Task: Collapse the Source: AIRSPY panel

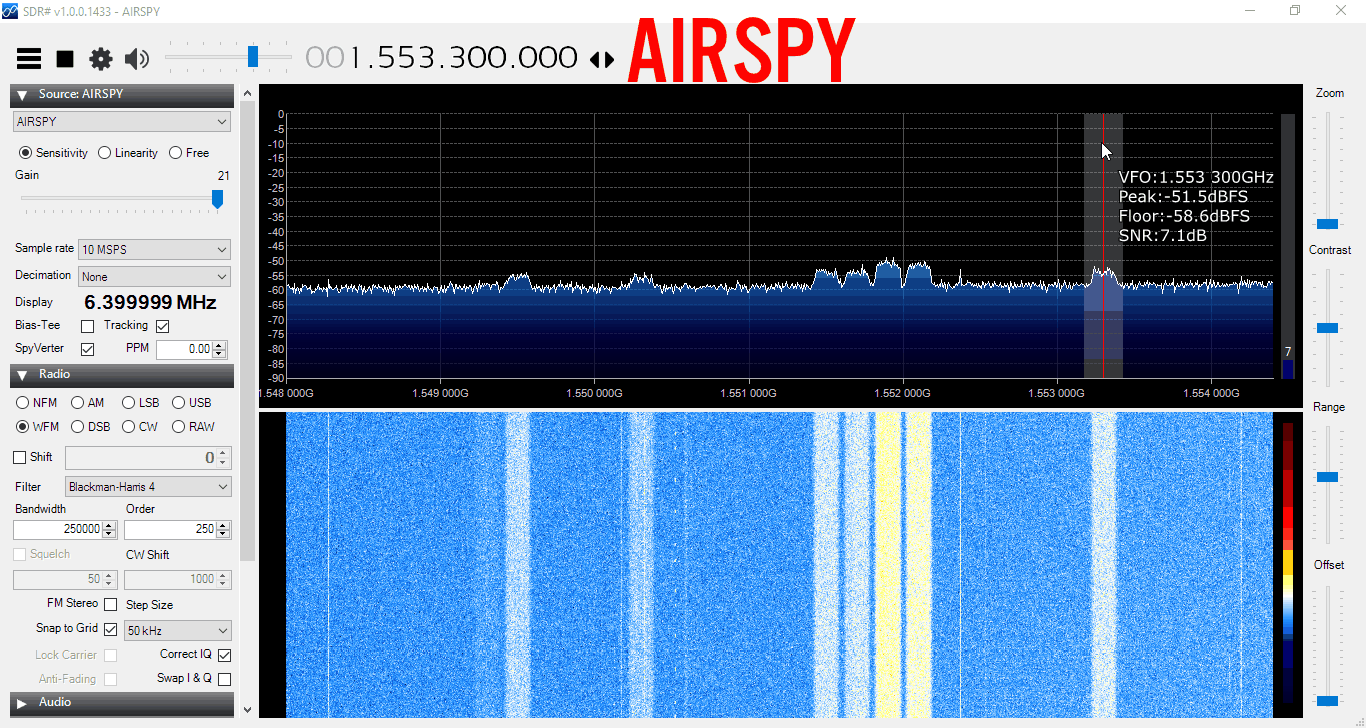Action: pyautogui.click(x=22, y=95)
